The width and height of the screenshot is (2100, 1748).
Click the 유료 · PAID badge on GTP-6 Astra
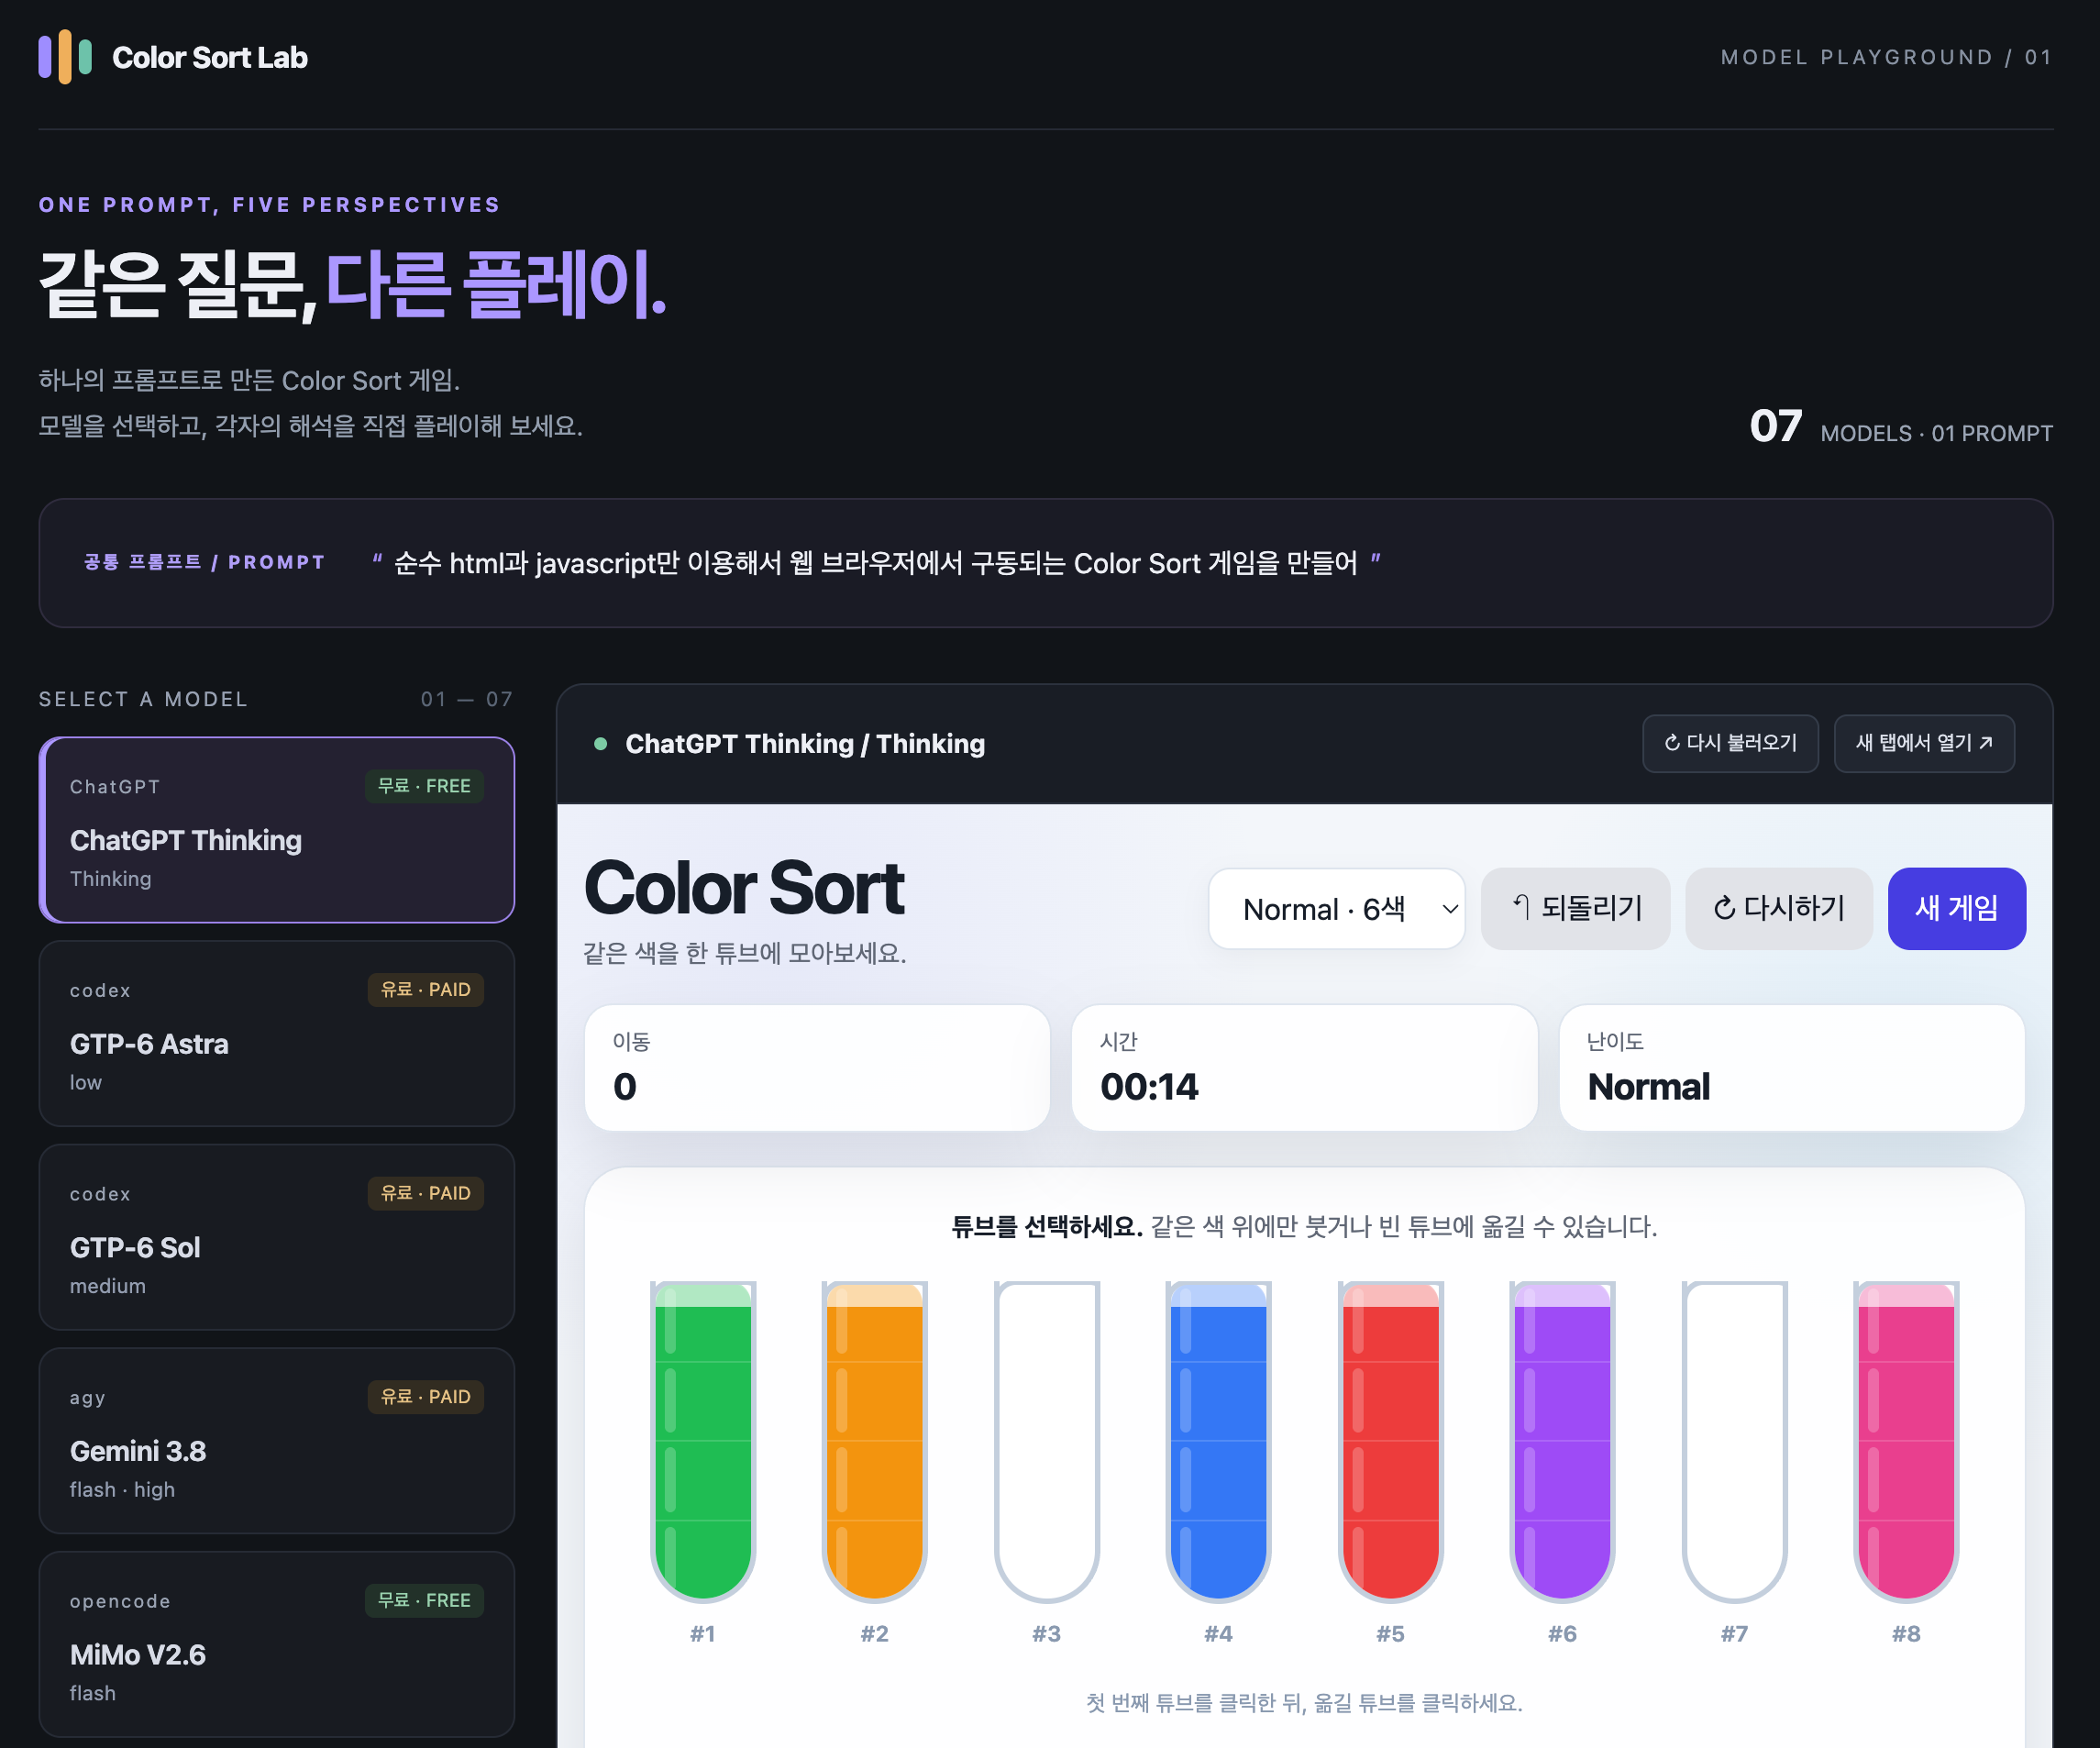point(426,989)
